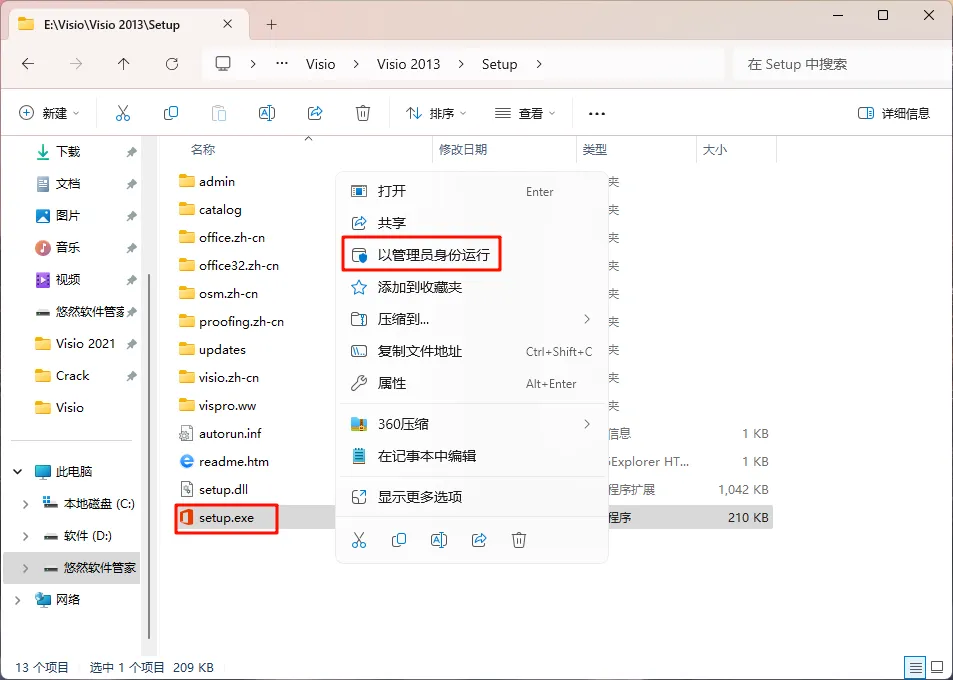Choose 属性 from the context menu
The image size is (953, 680).
pos(472,383)
